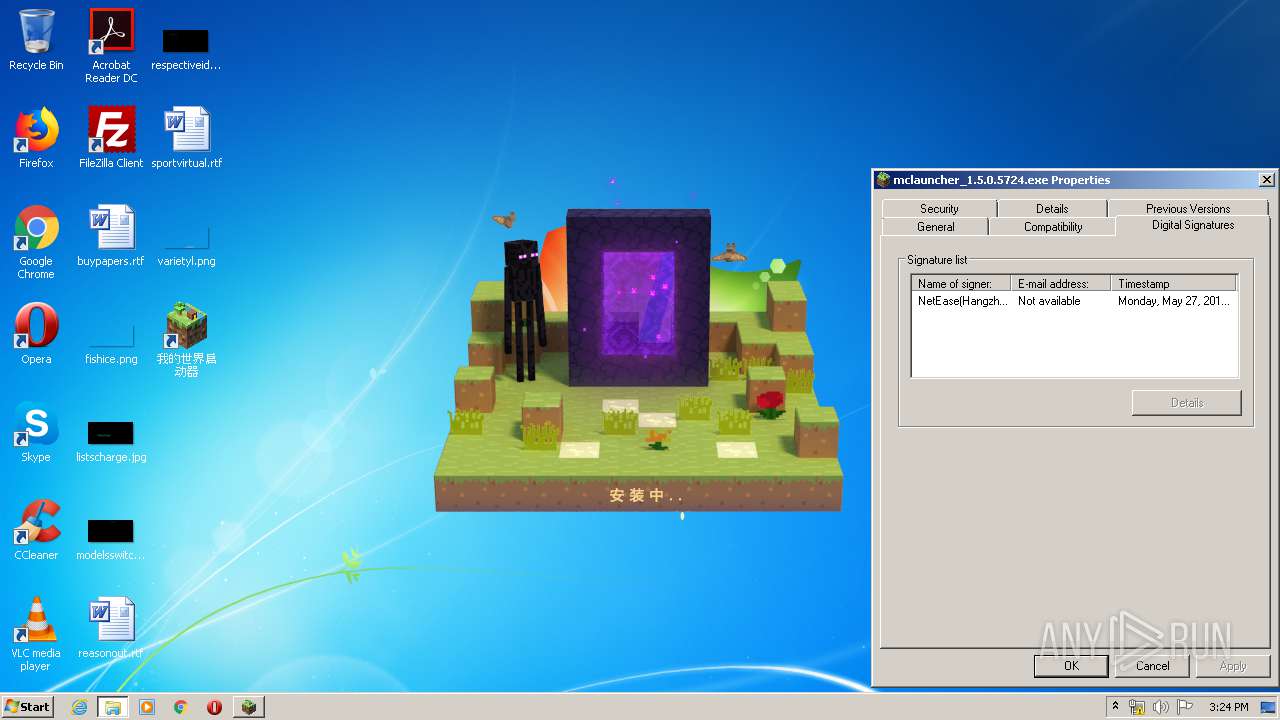1280x720 pixels.
Task: Select sportvirtual.rtf document icon
Action: [186, 138]
